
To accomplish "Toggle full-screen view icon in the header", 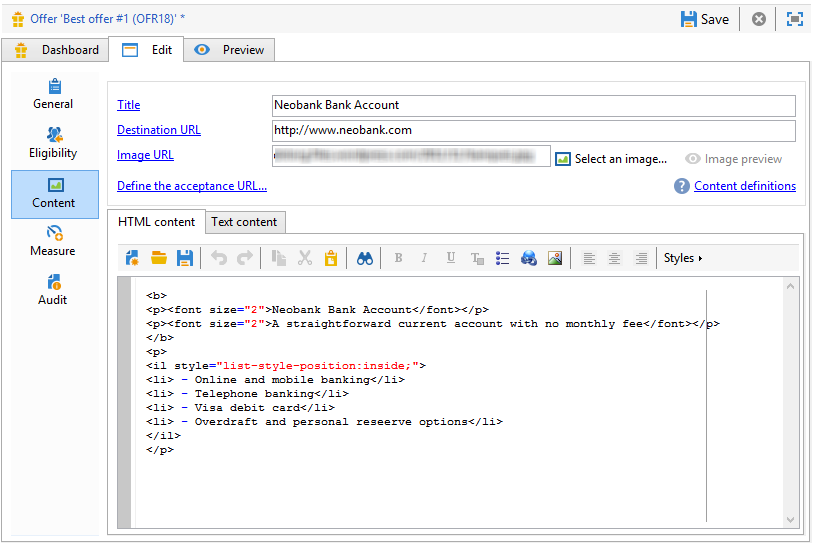I will 795,19.
